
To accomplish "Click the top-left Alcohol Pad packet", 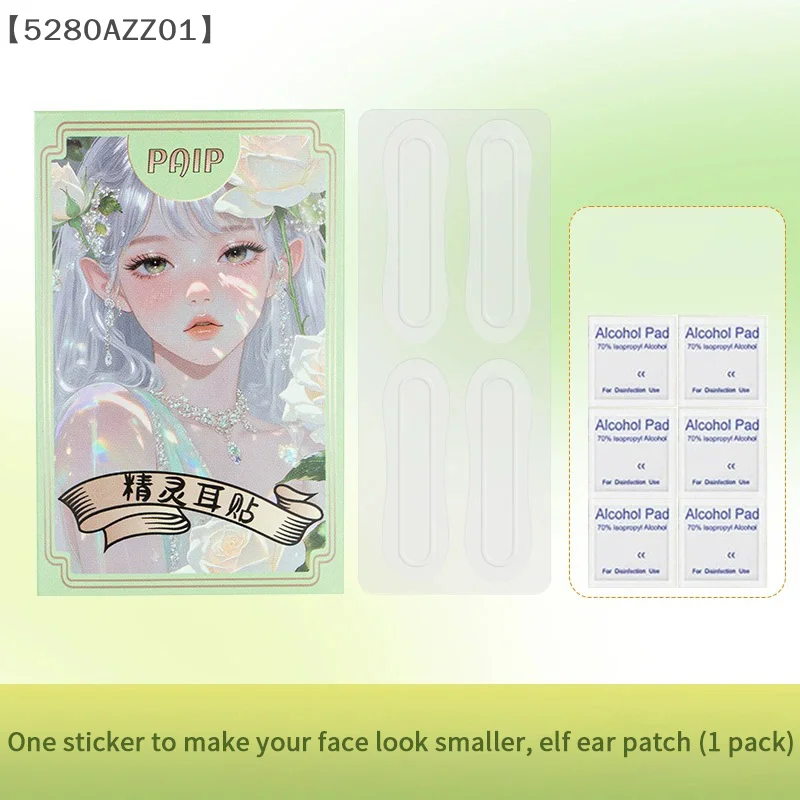I will pos(632,361).
